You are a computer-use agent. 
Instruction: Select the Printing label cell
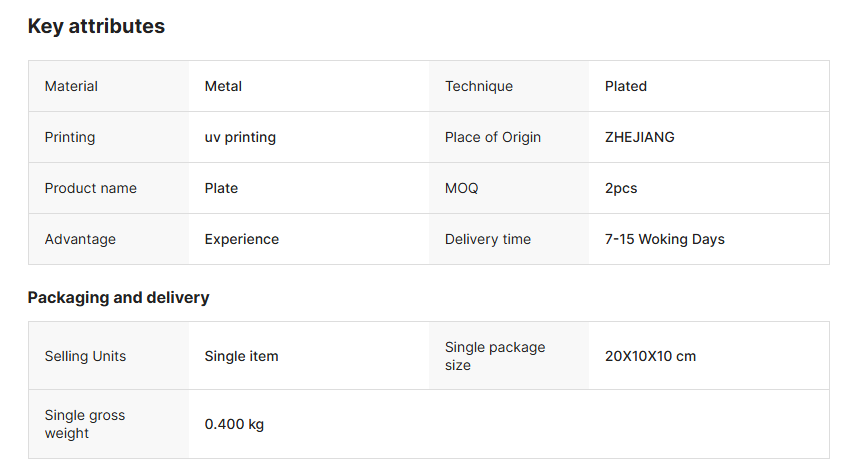tap(70, 138)
